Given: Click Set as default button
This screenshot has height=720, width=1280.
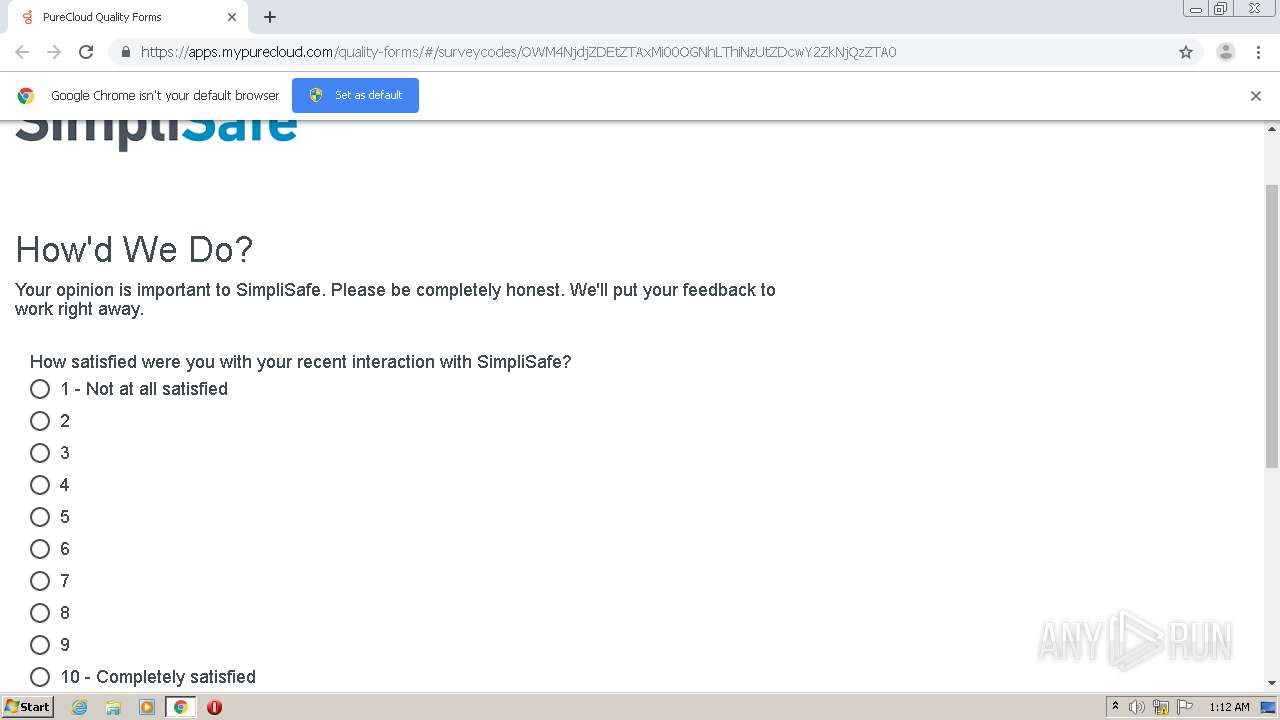Looking at the screenshot, I should [x=355, y=95].
